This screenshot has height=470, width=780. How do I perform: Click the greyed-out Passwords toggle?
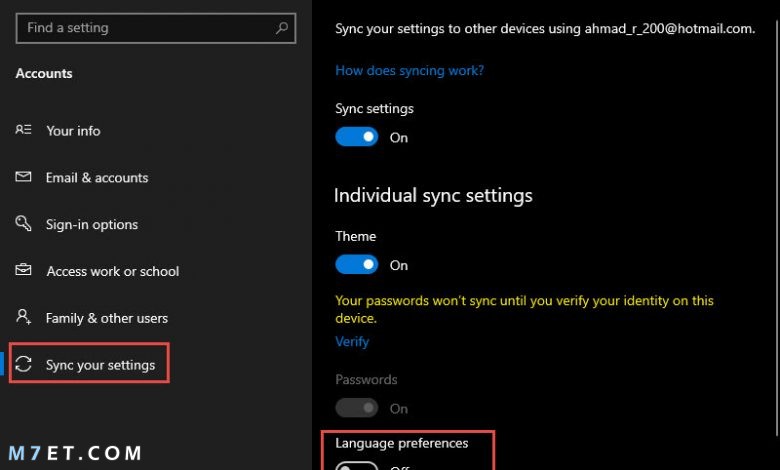click(x=357, y=408)
